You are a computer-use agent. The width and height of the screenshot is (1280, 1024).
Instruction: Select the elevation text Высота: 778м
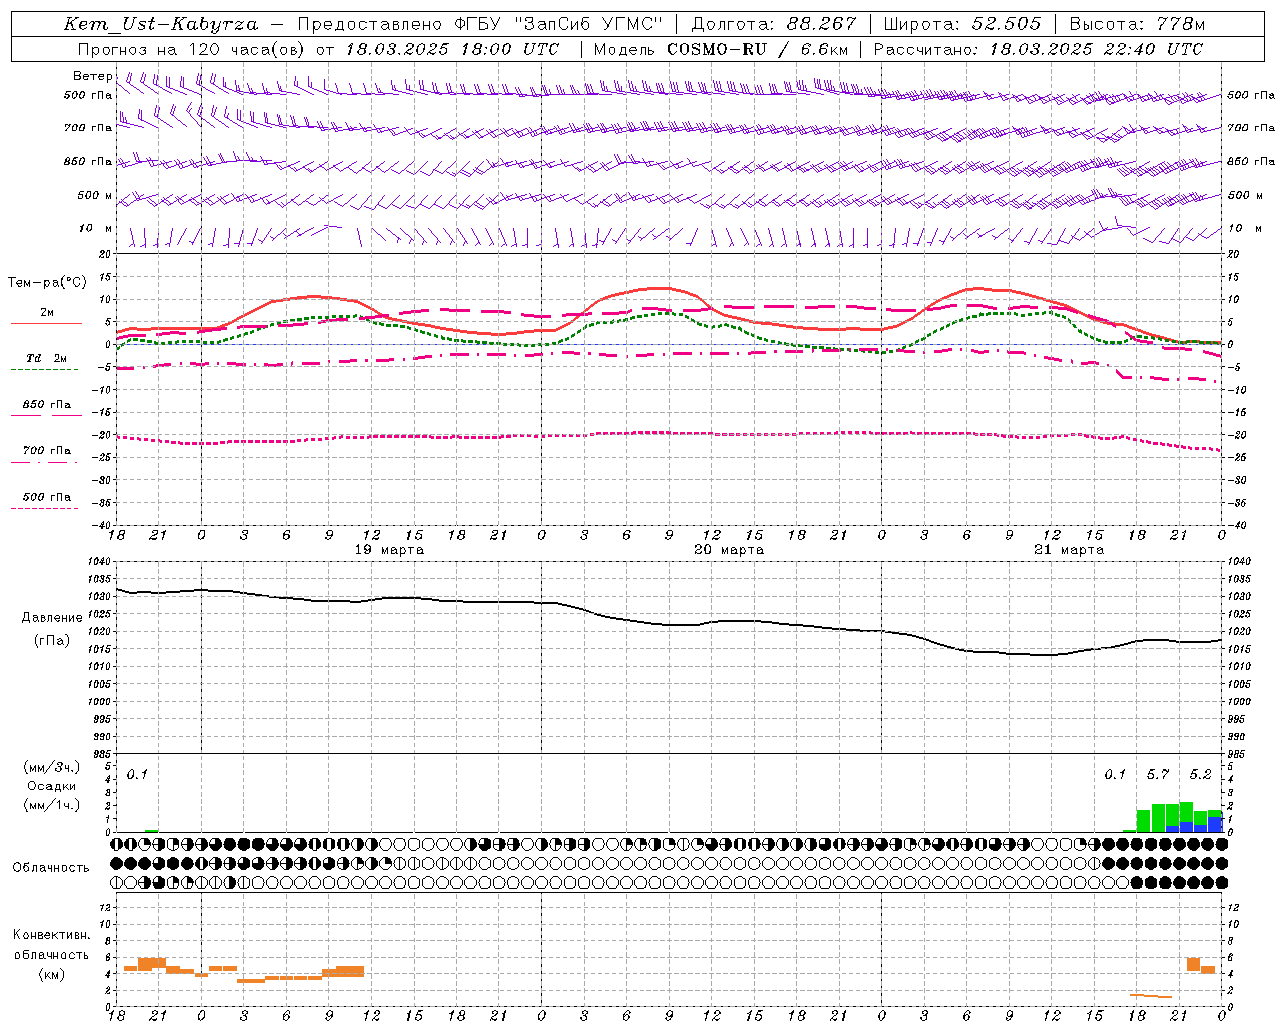pos(1137,24)
